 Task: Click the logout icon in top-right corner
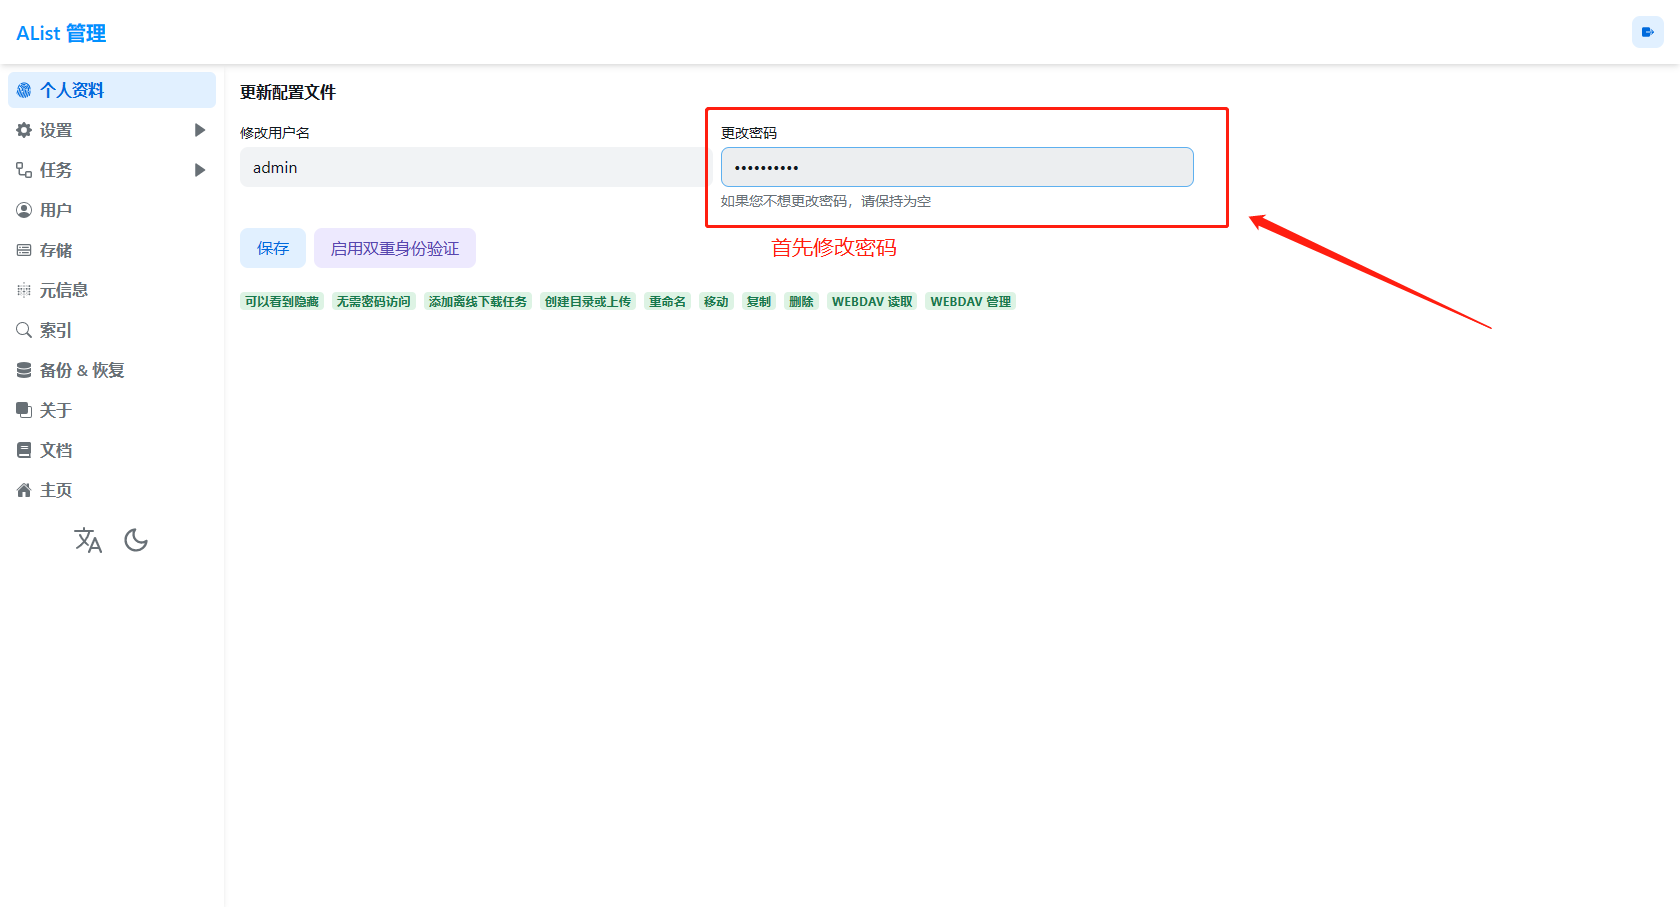coord(1647,32)
